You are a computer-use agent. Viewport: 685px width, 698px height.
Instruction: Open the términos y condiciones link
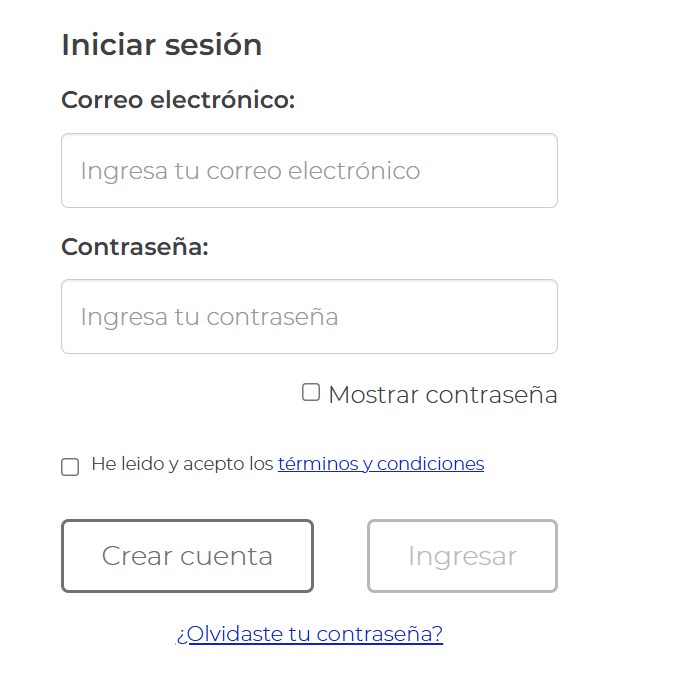[380, 464]
